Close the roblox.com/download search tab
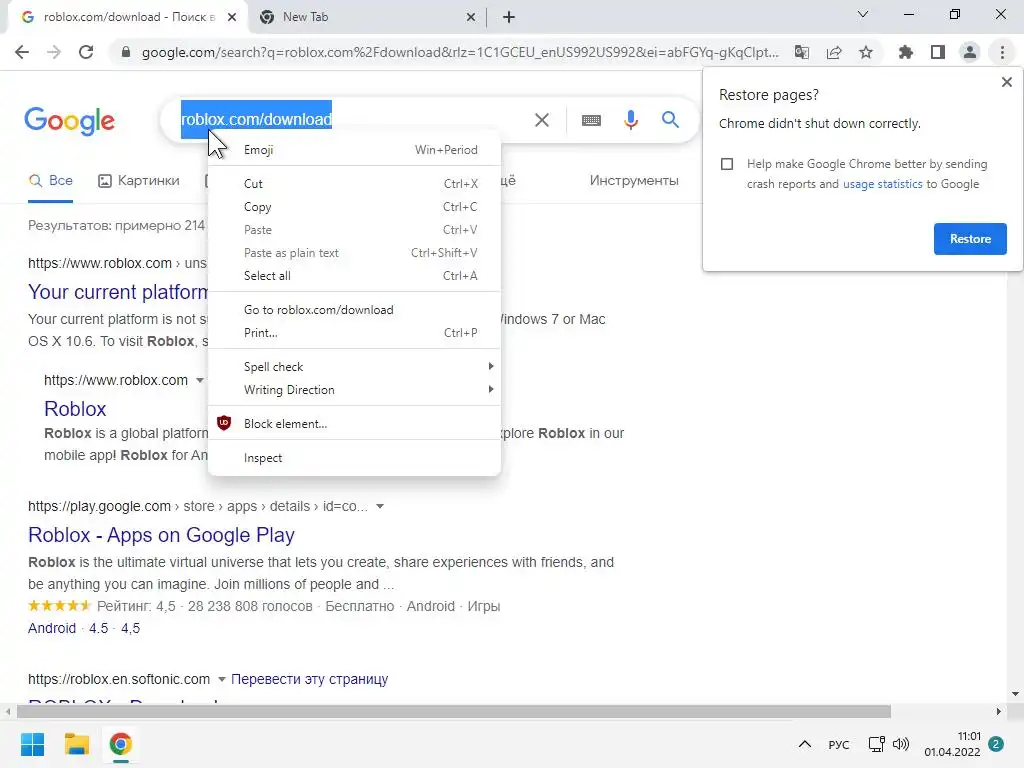Viewport: 1024px width, 768px height. coord(232,18)
